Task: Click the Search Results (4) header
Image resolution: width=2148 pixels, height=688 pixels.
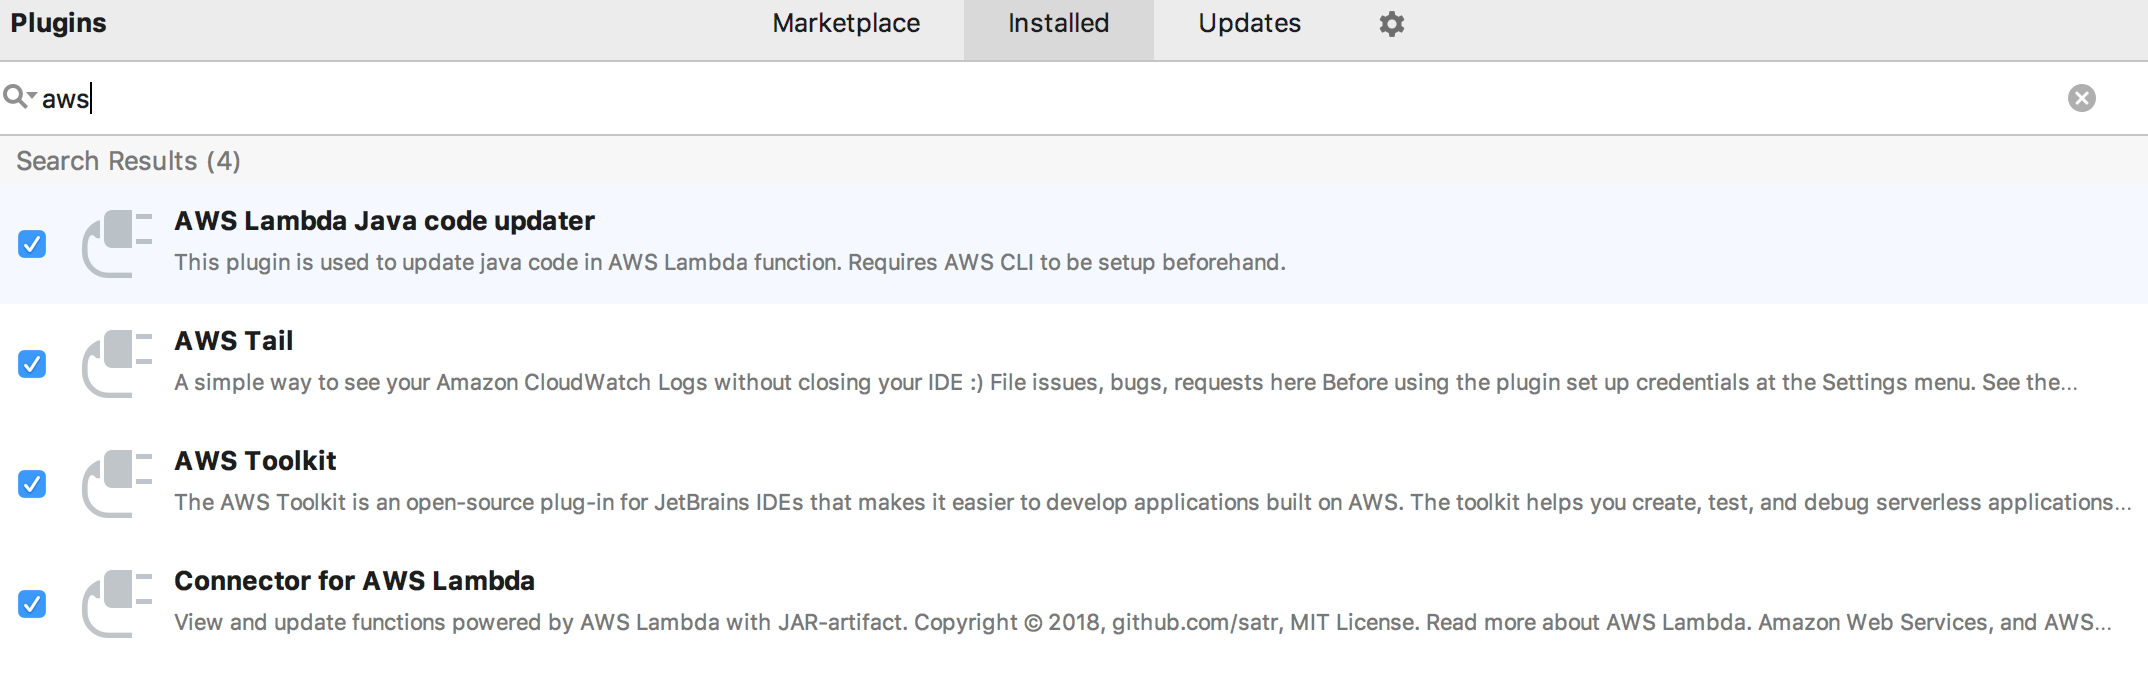Action: [128, 161]
